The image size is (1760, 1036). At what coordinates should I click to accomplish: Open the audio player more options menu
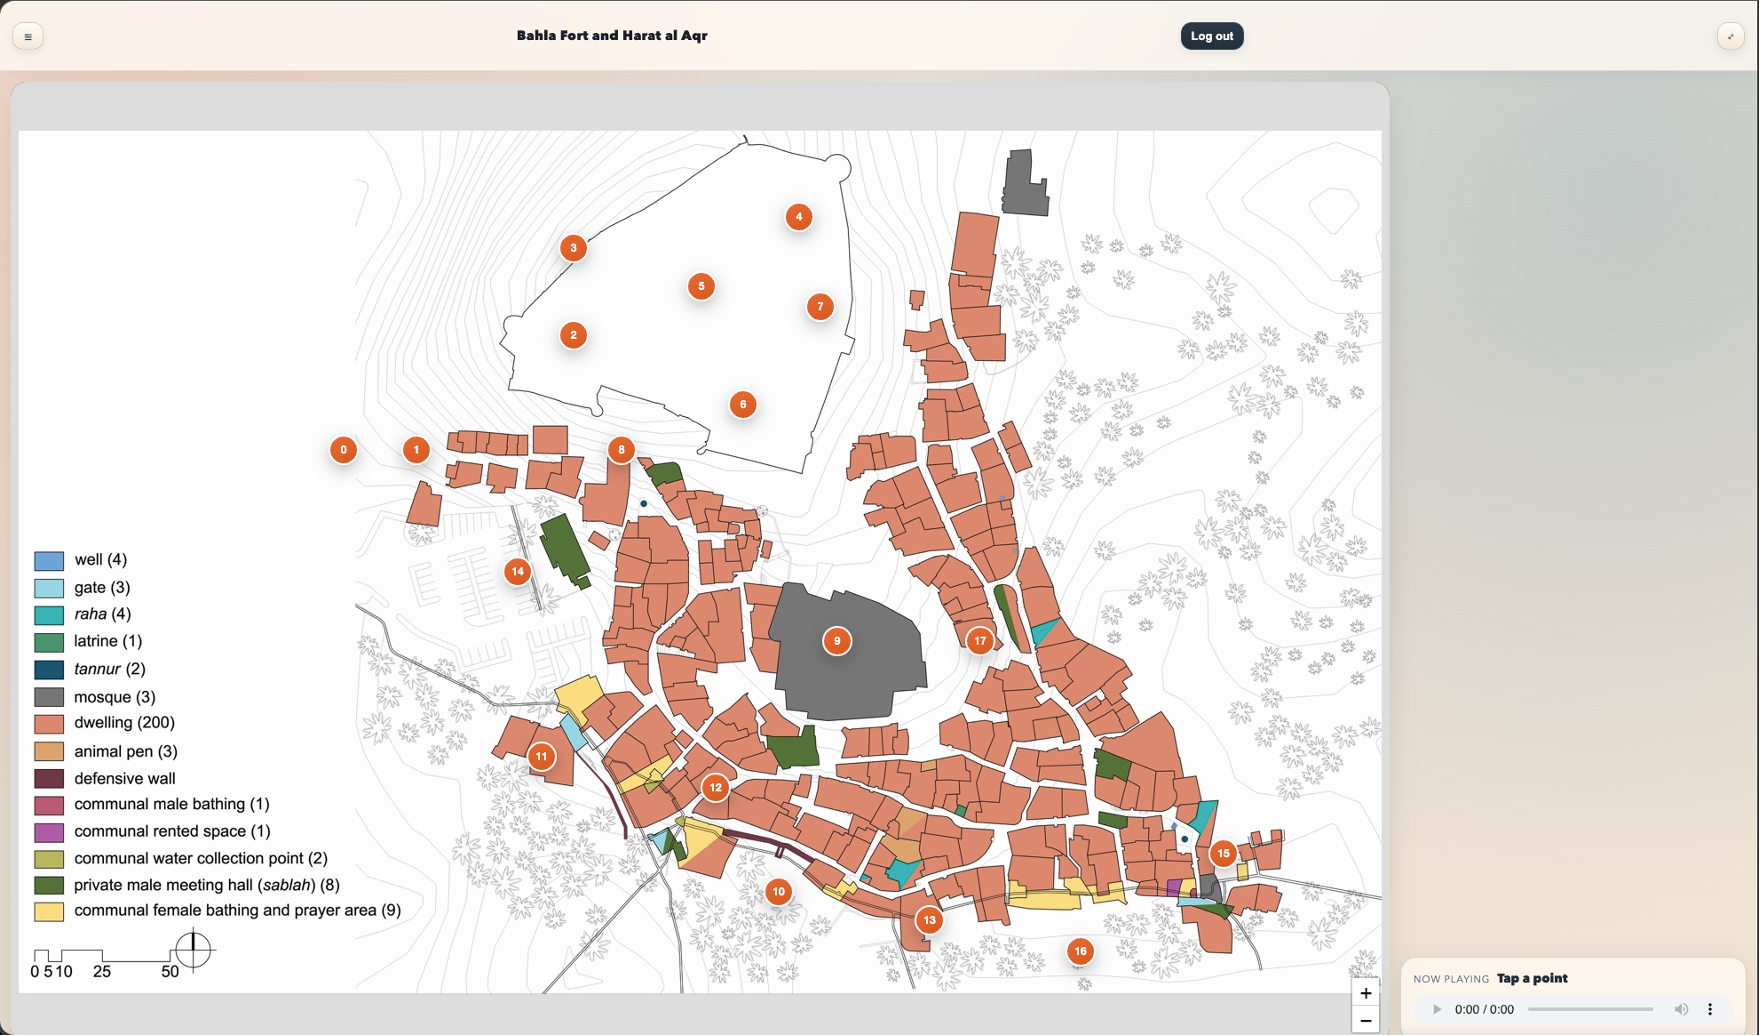pos(1710,1010)
